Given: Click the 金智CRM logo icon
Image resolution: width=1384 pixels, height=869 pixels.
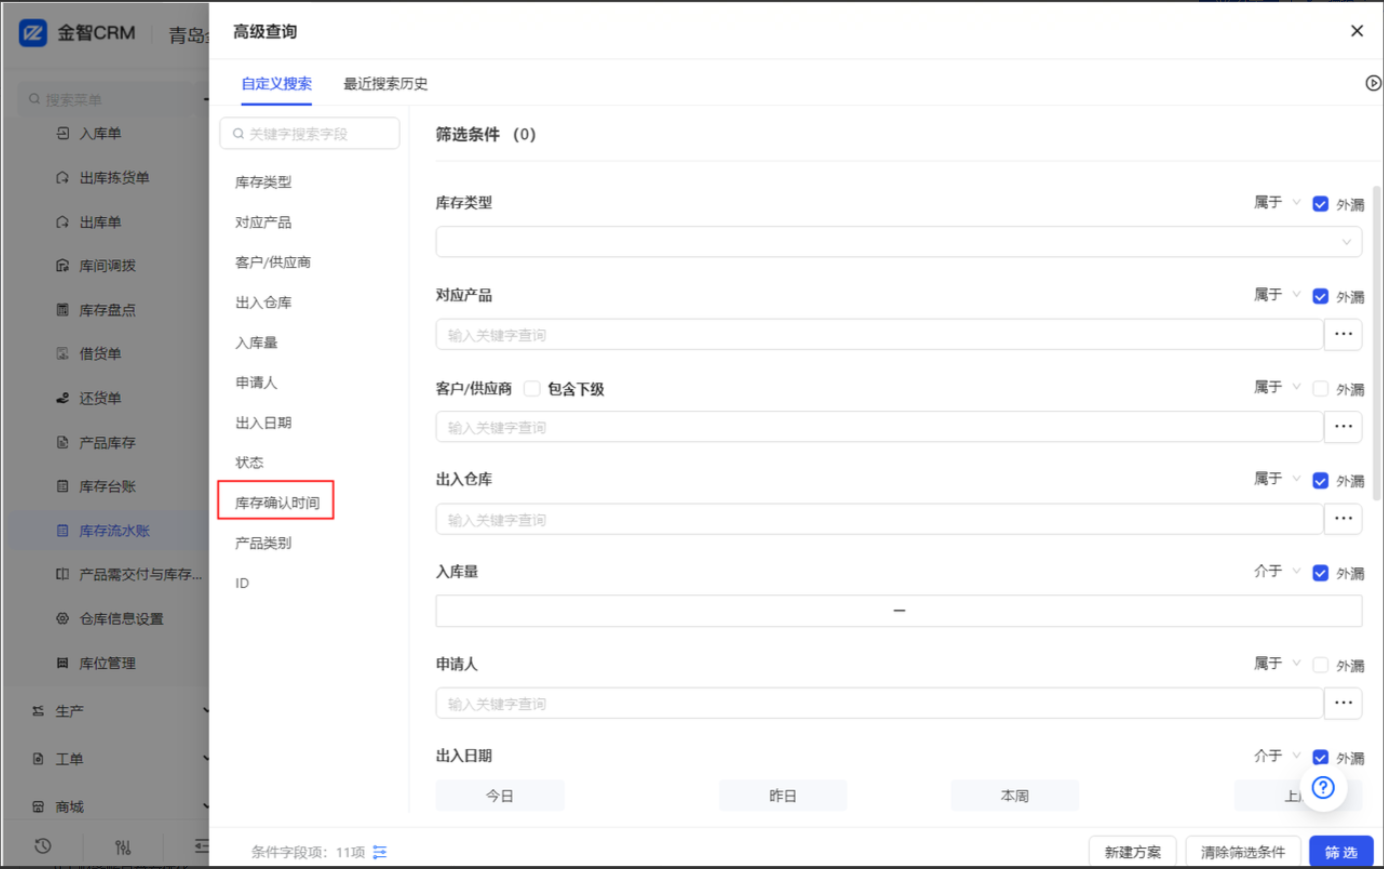Looking at the screenshot, I should click(x=33, y=33).
